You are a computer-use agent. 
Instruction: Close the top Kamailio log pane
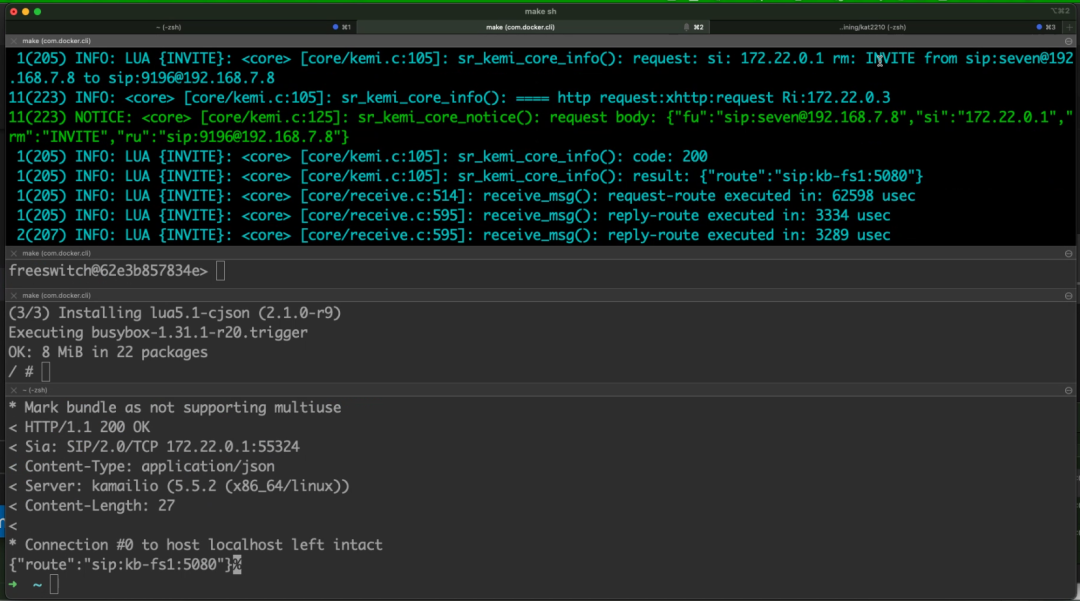11,41
